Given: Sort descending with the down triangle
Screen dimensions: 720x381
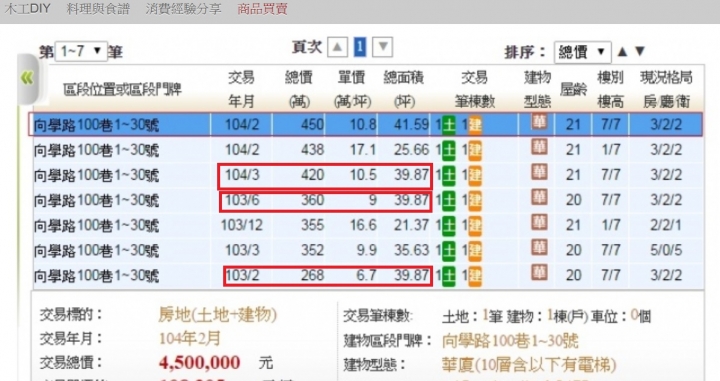Looking at the screenshot, I should (640, 51).
